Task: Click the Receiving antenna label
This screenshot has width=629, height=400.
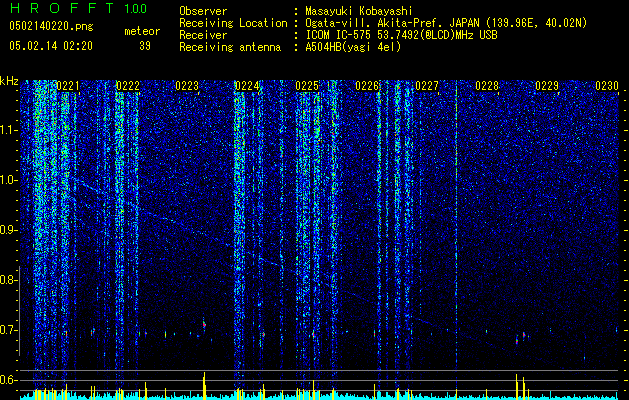Action: [230, 47]
